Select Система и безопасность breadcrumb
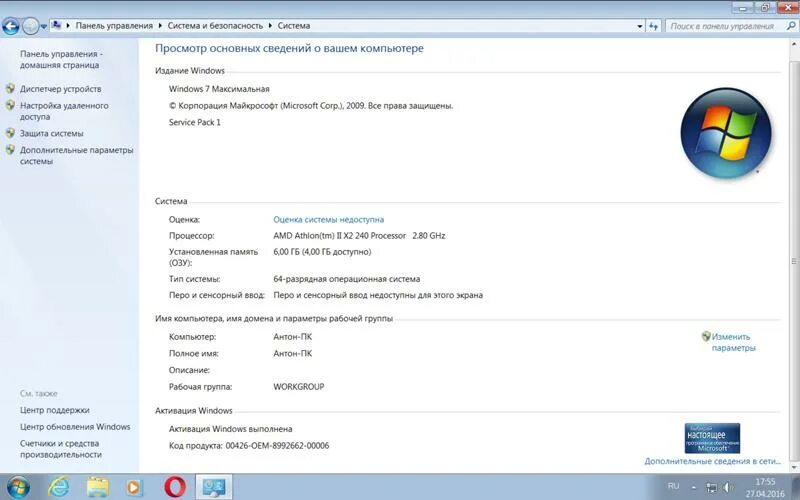This screenshot has width=800, height=500. tap(215, 26)
